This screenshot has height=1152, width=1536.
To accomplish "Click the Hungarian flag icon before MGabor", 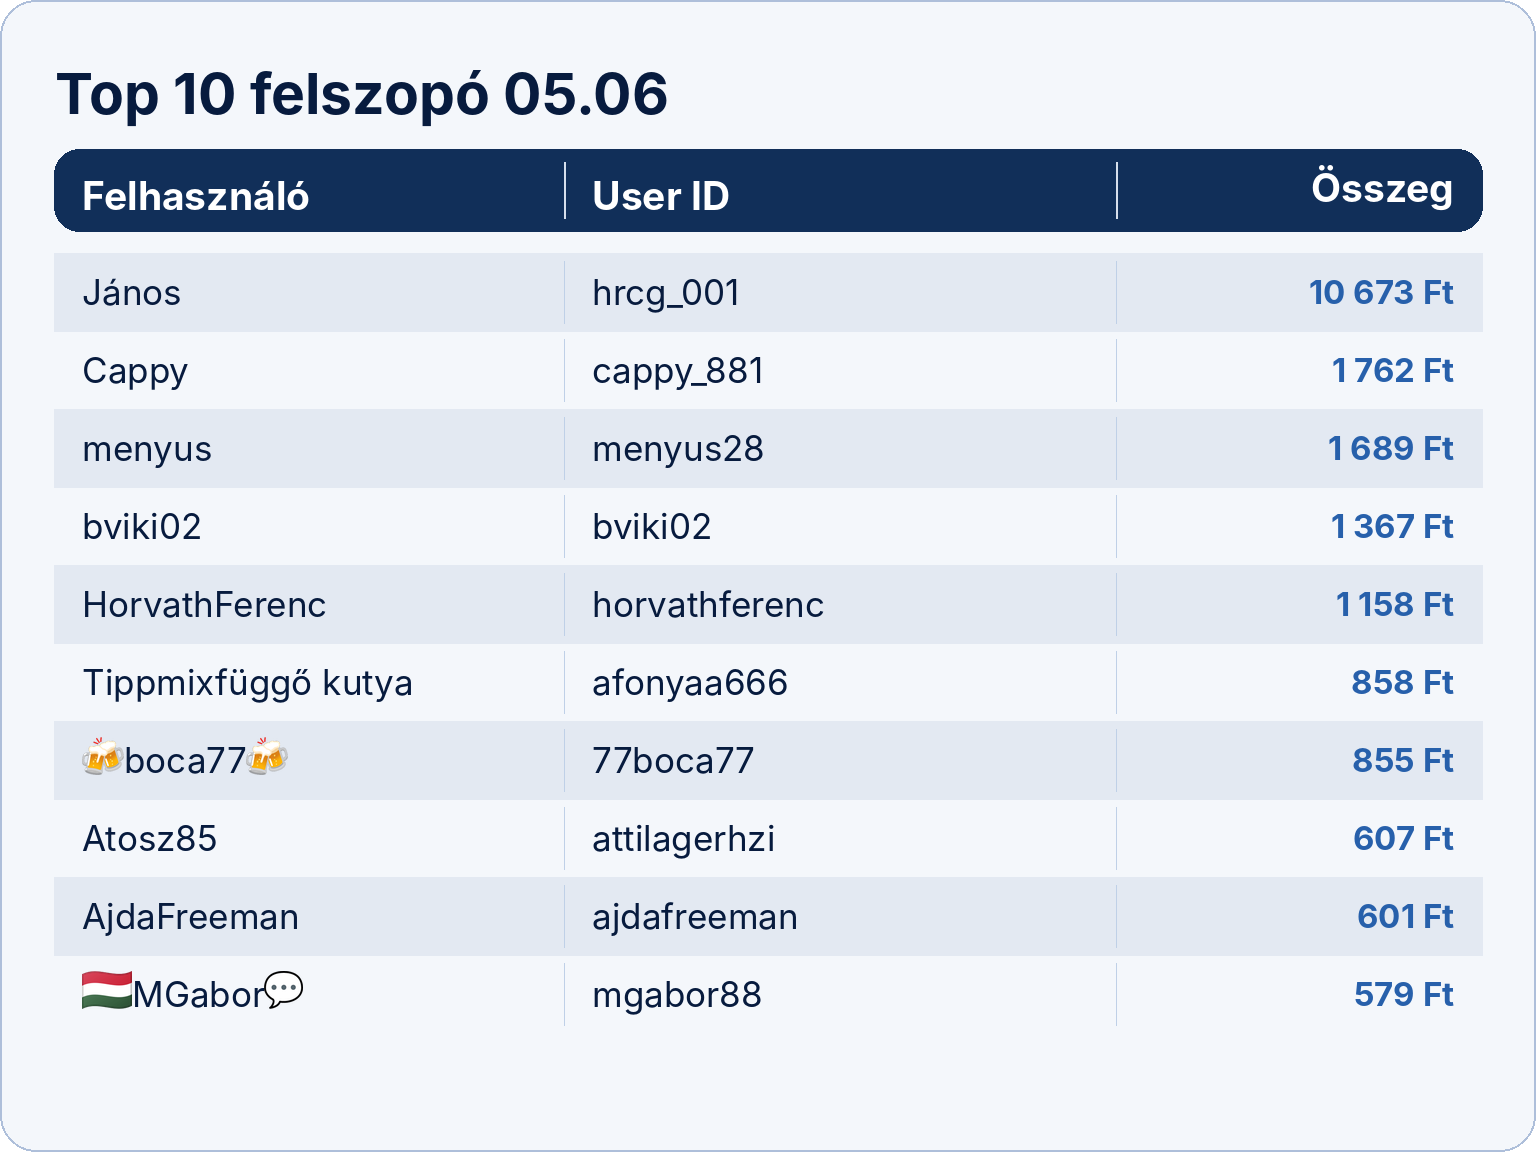I will 107,991.
